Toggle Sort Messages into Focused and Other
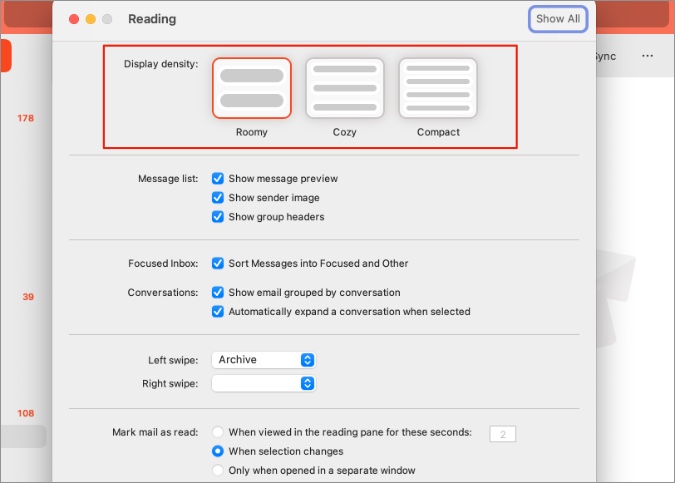Screen dimensions: 675x483 point(218,263)
